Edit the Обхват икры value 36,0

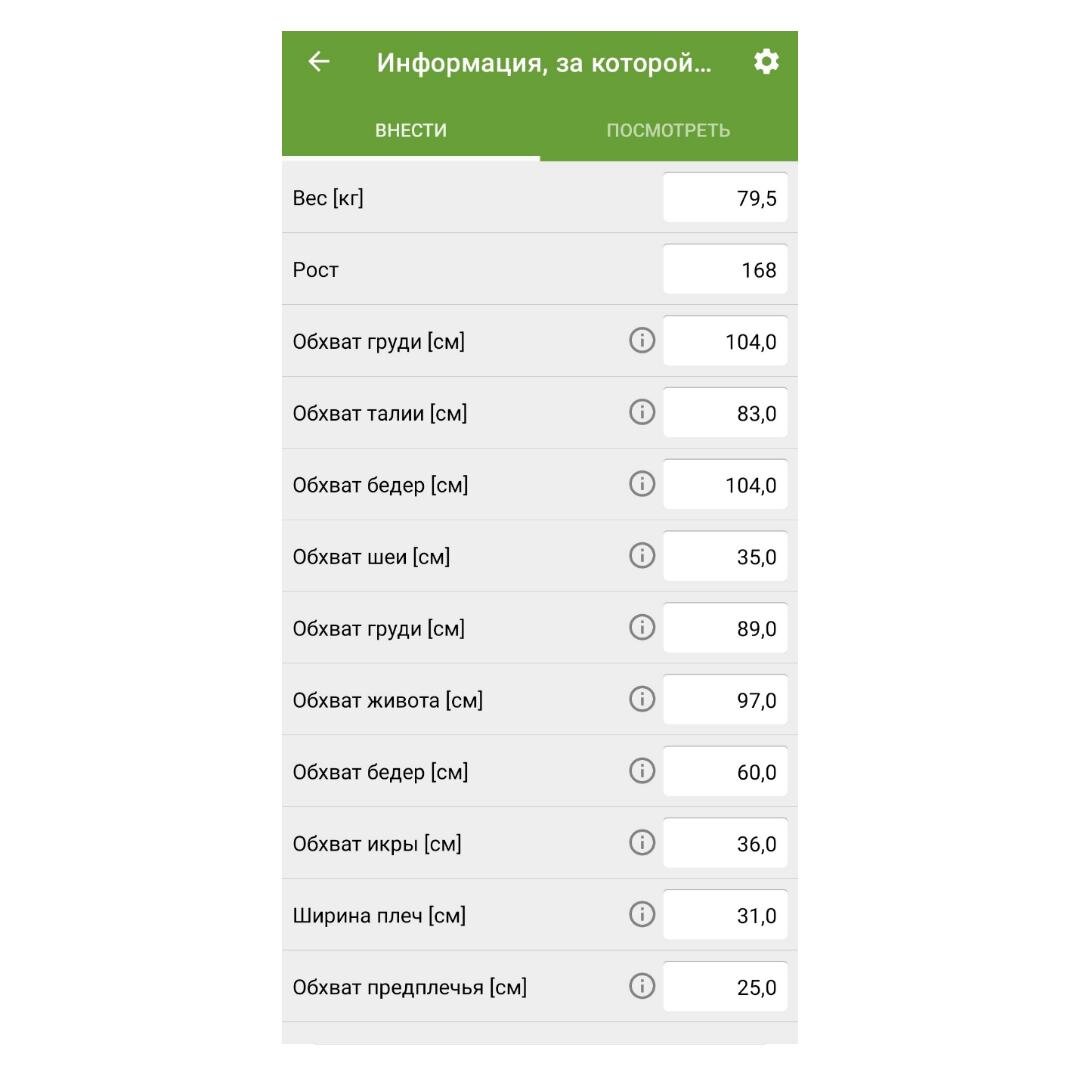tap(725, 844)
